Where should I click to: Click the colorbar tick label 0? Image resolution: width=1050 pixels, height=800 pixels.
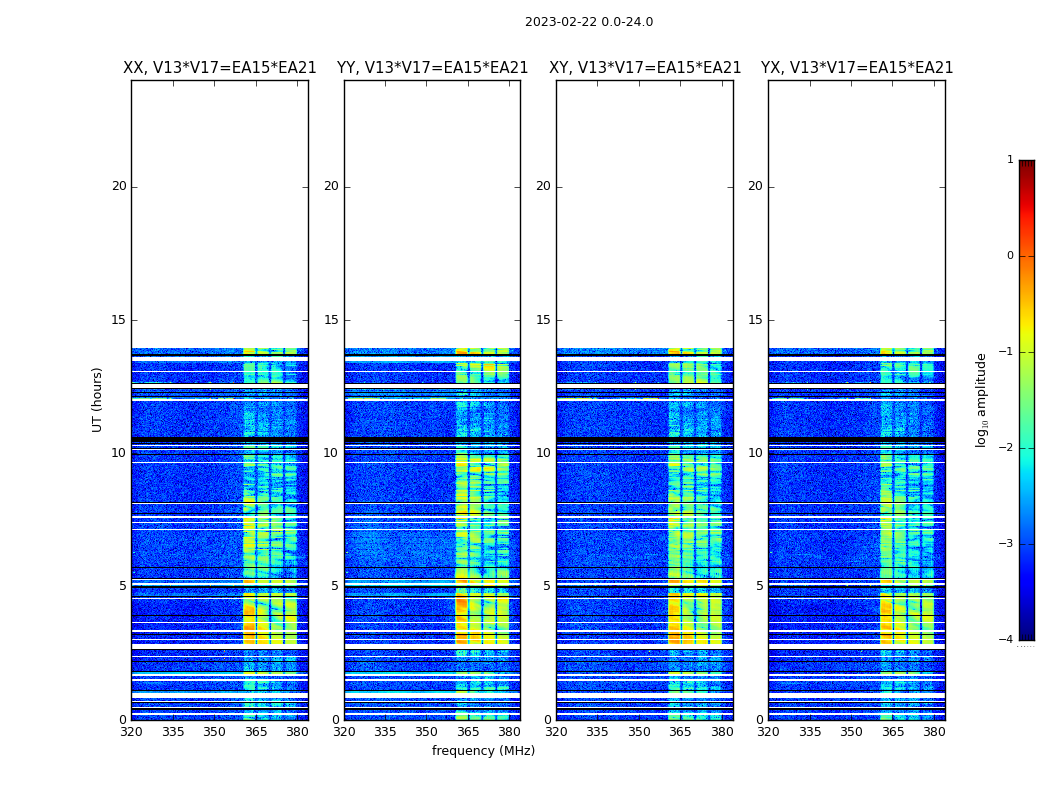[1009, 256]
